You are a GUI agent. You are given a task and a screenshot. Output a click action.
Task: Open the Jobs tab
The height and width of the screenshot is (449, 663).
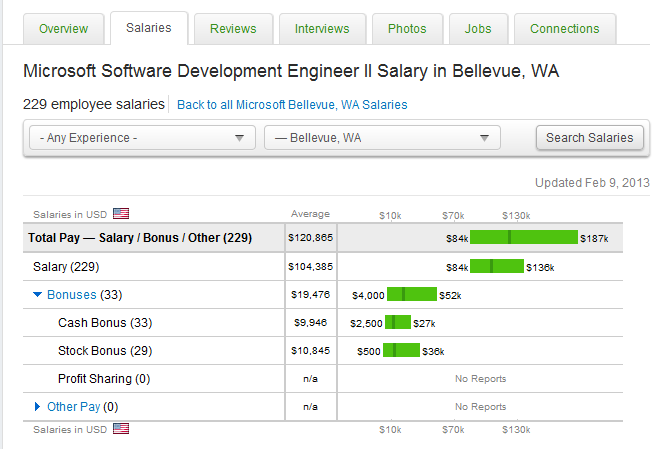(478, 29)
